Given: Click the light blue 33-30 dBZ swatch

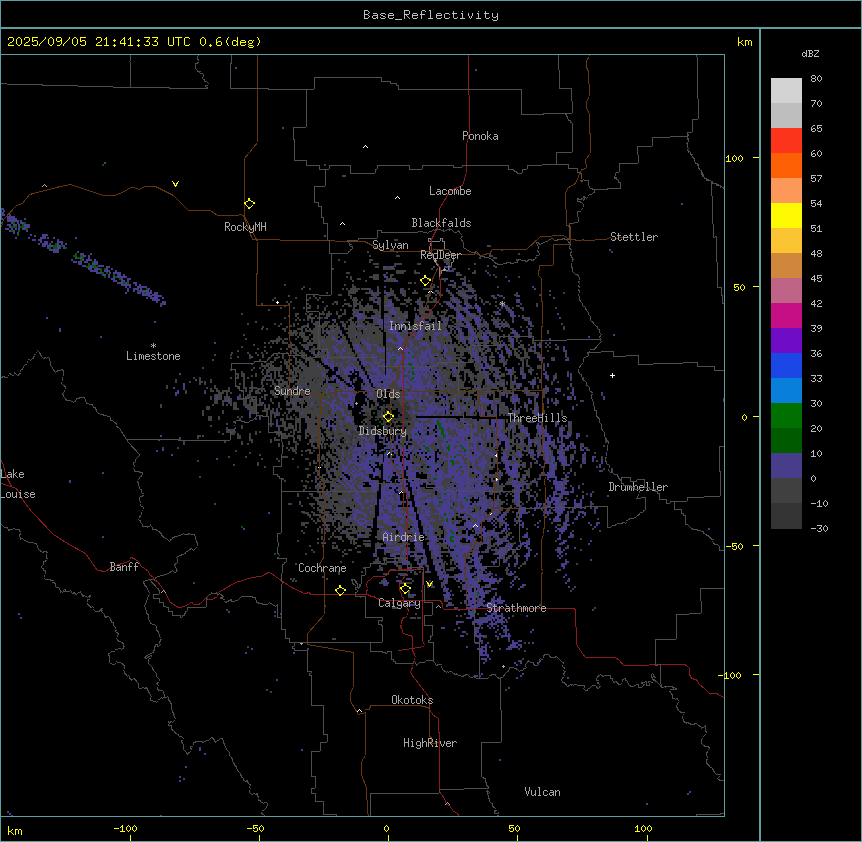Looking at the screenshot, I should pos(786,391).
